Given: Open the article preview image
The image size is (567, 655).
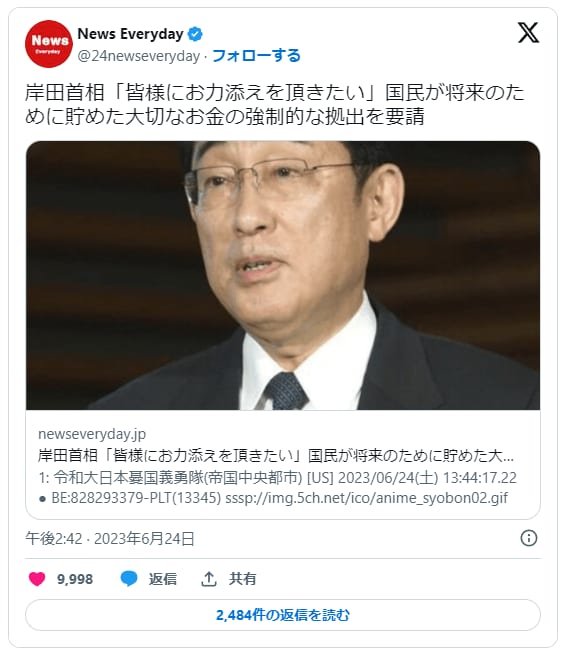Looking at the screenshot, I should click(x=283, y=275).
